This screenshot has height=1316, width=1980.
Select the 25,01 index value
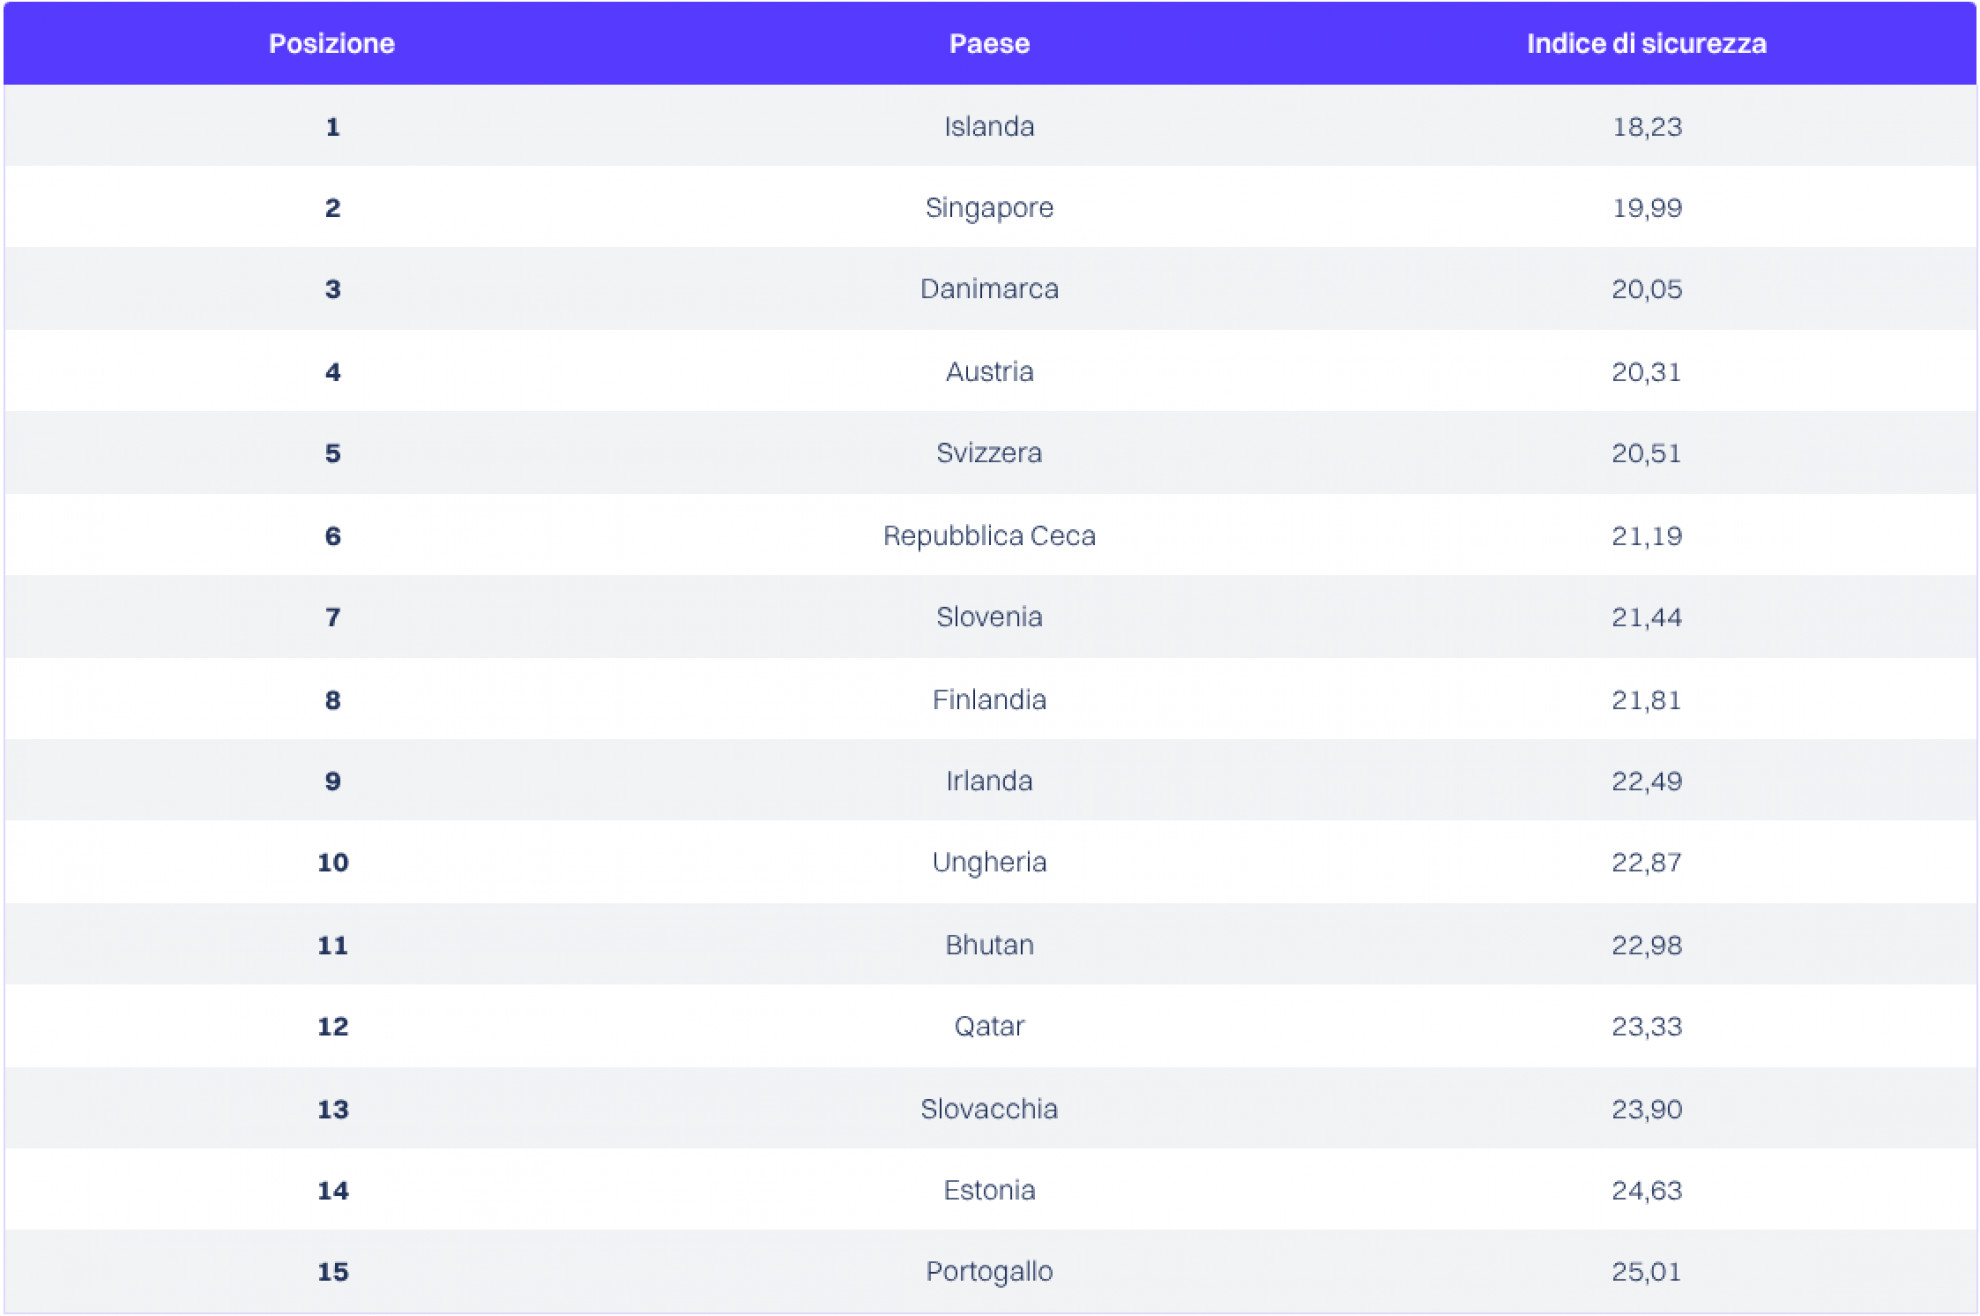pyautogui.click(x=1646, y=1271)
